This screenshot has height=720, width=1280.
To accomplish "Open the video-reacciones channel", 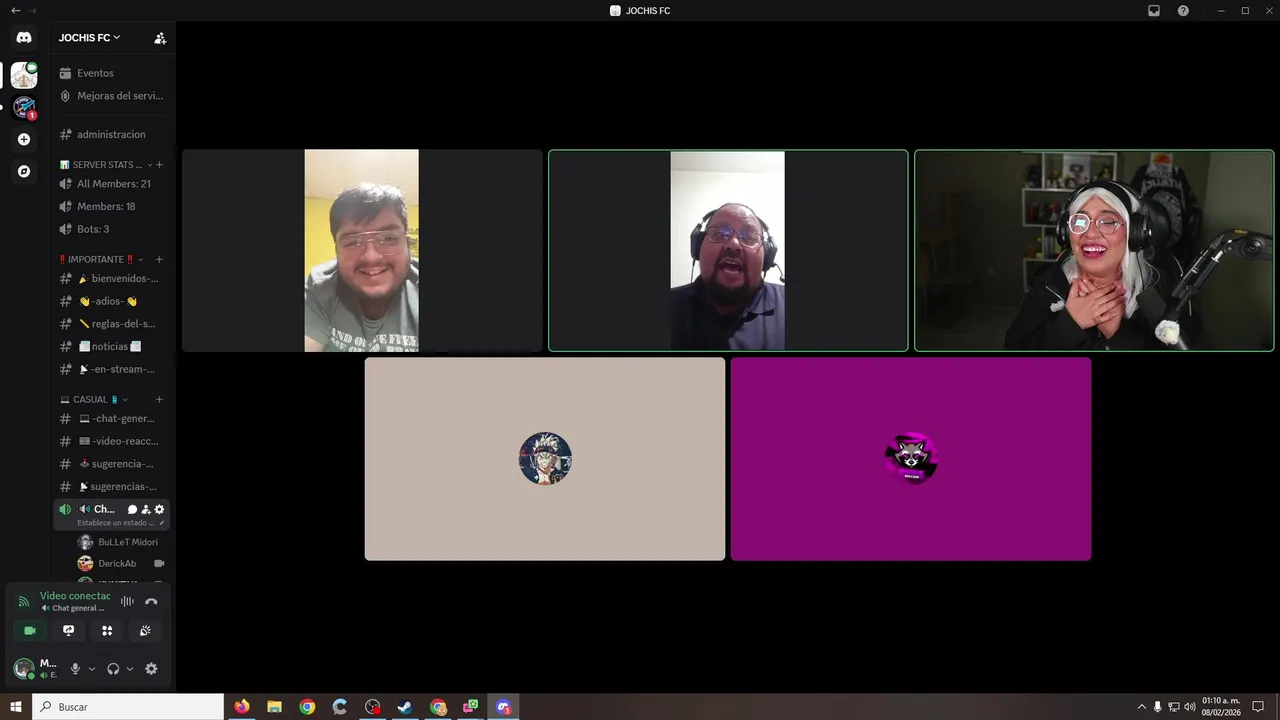I will [x=111, y=441].
